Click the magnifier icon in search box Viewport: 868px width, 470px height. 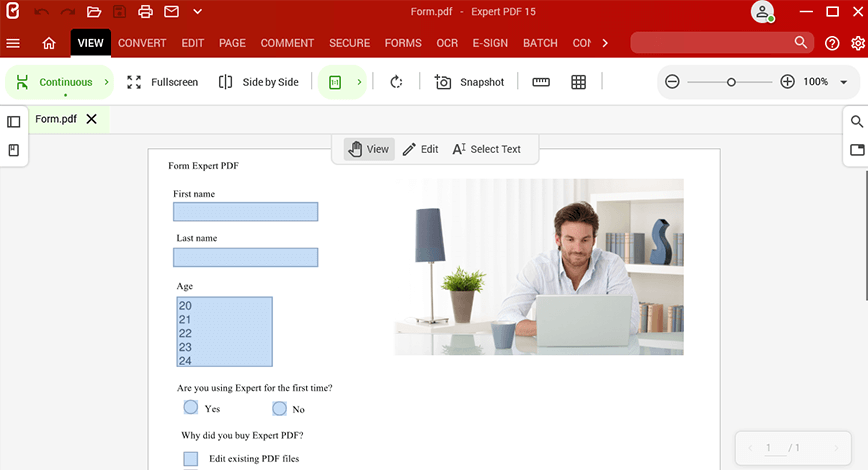tap(800, 43)
